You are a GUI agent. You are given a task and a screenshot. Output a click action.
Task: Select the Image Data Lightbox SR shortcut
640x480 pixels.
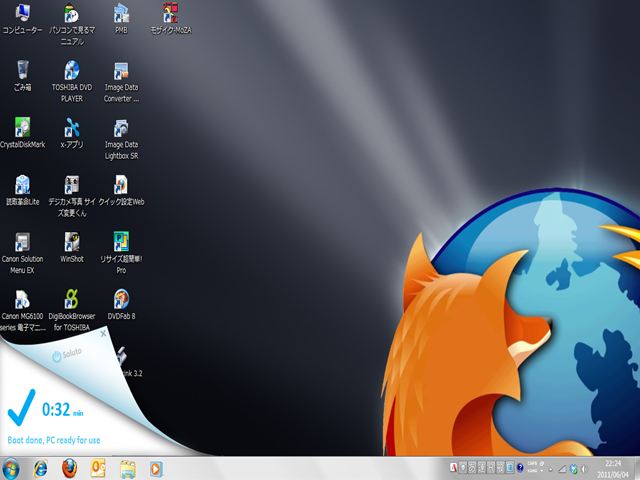tap(121, 139)
